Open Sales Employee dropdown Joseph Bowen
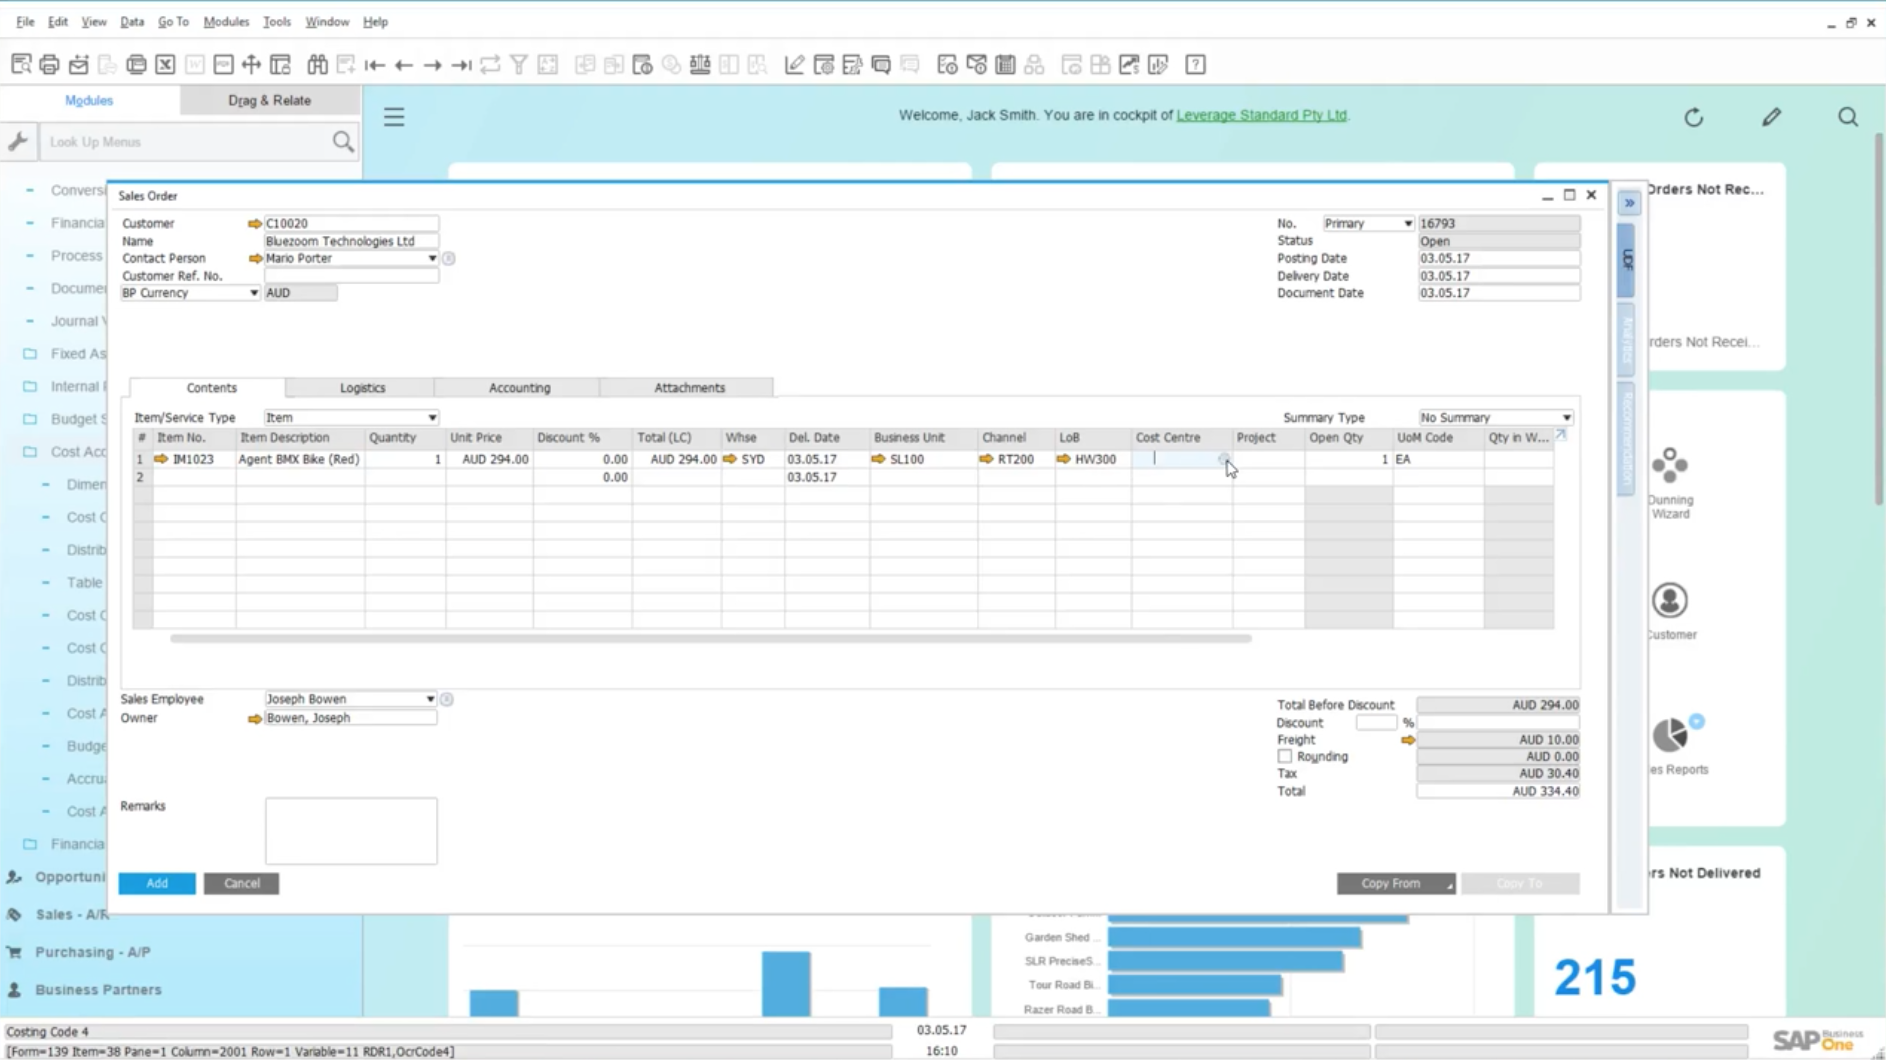The width and height of the screenshot is (1886, 1060). [x=430, y=699]
